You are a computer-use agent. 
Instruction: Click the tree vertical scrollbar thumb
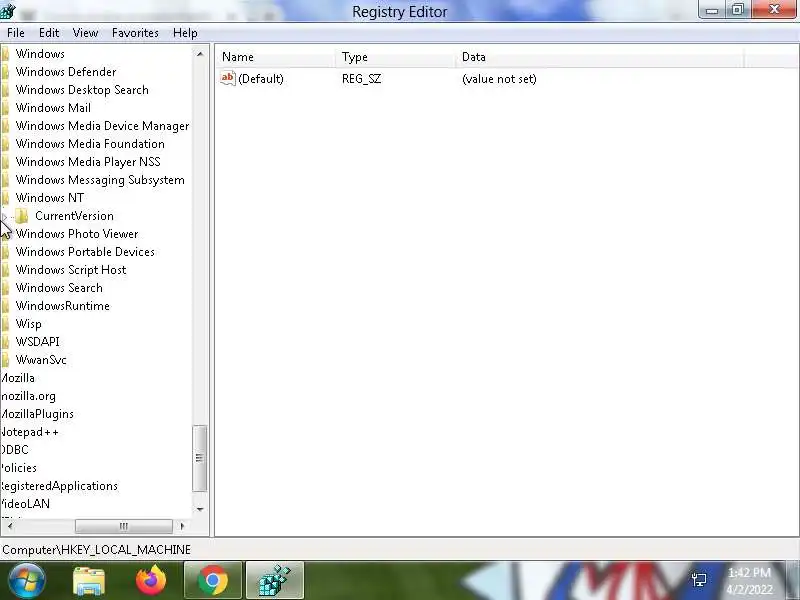(199, 458)
